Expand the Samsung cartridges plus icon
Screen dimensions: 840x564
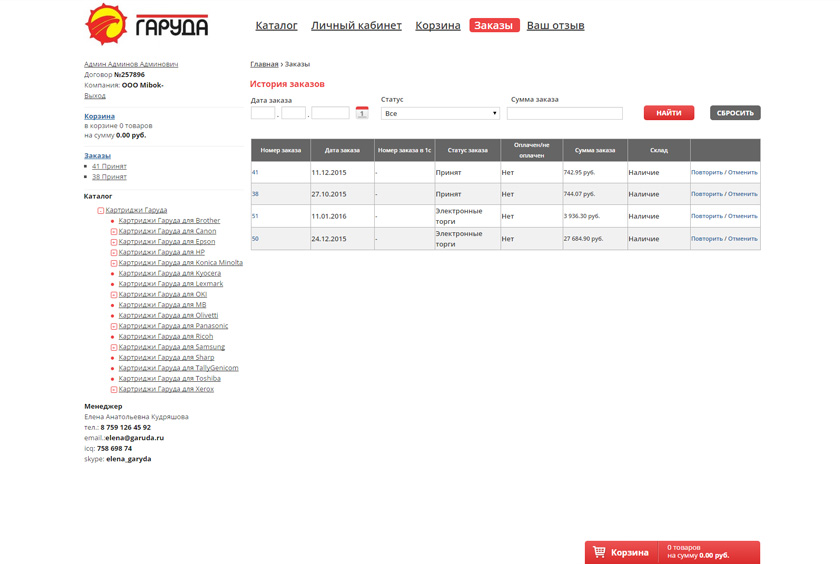coord(114,347)
